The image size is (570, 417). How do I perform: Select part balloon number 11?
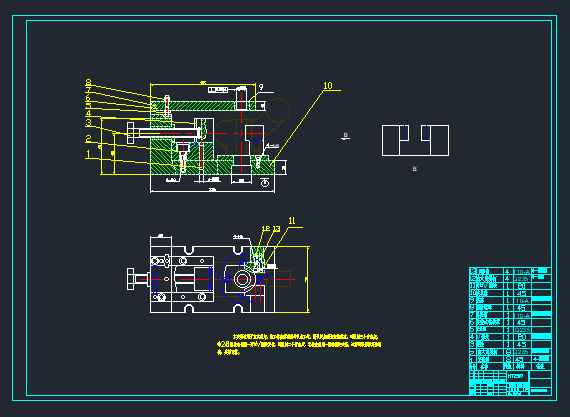292,221
